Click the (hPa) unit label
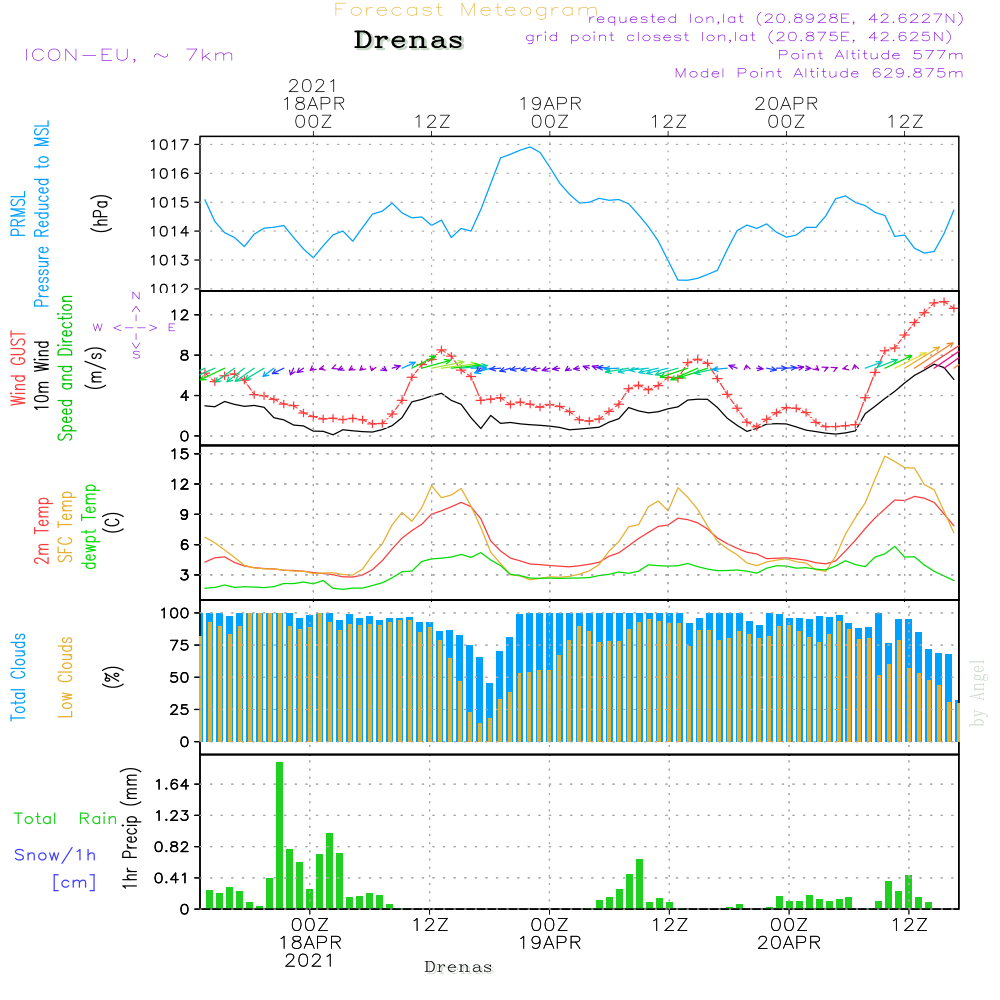The height and width of the screenshot is (1000, 1000). pyautogui.click(x=101, y=213)
